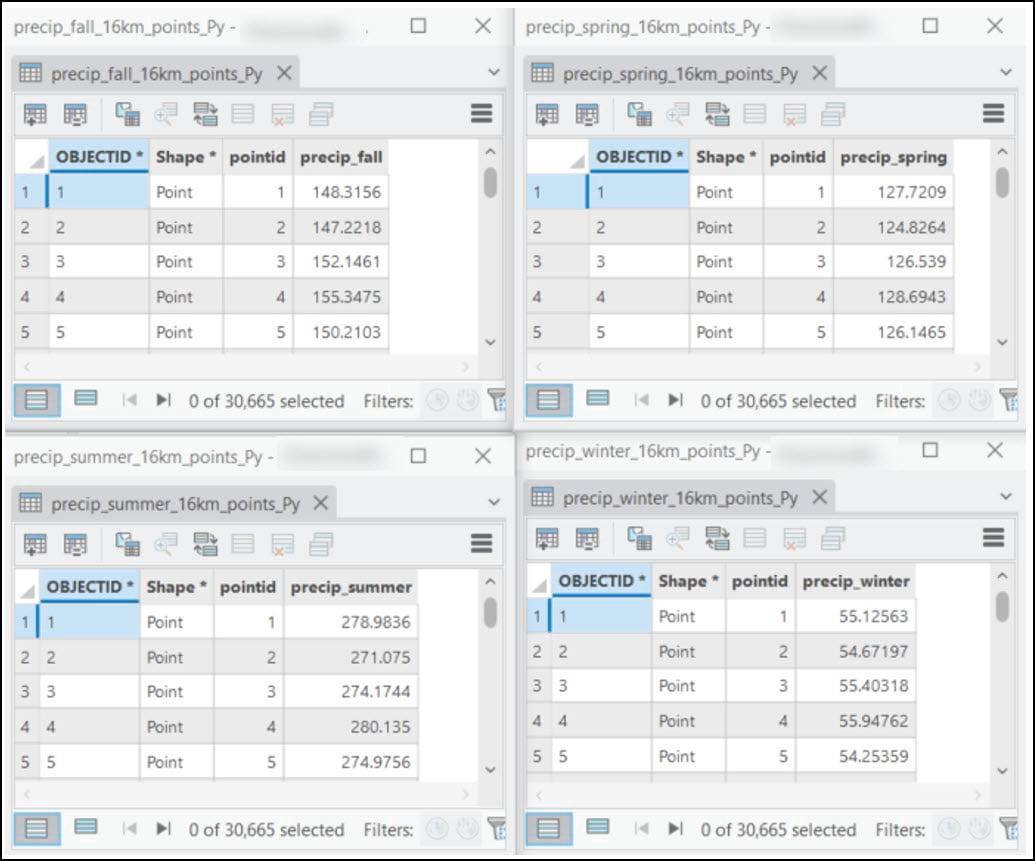Click Add Field icon in fall table

click(35, 114)
